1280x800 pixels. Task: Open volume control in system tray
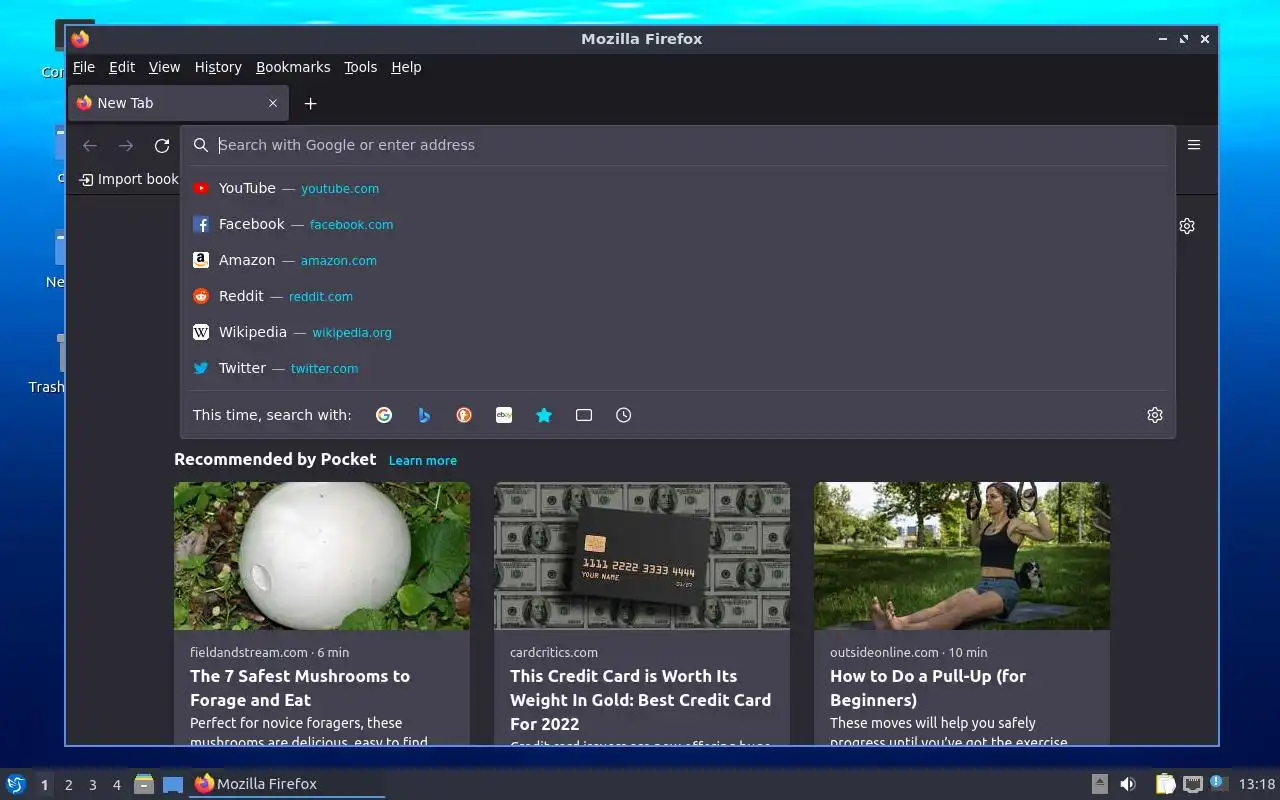click(x=1127, y=784)
